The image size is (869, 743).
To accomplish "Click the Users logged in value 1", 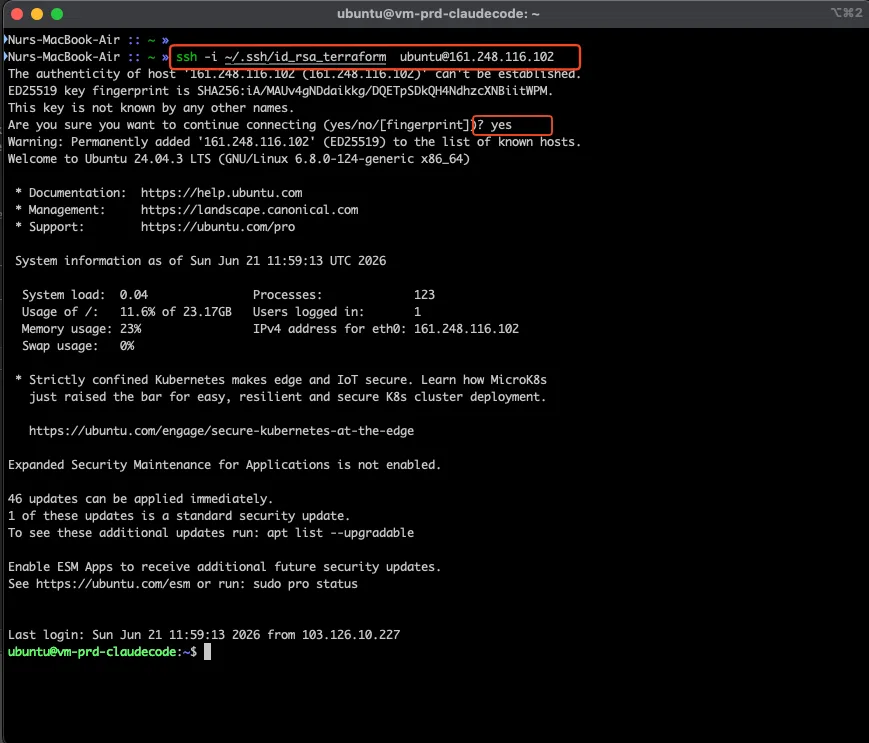I will coord(417,312).
